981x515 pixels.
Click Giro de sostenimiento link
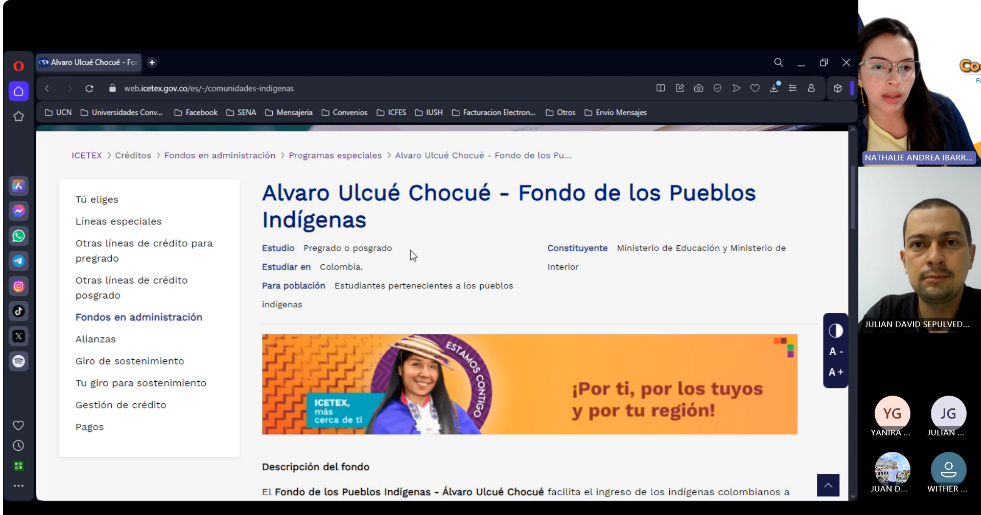click(x=129, y=361)
